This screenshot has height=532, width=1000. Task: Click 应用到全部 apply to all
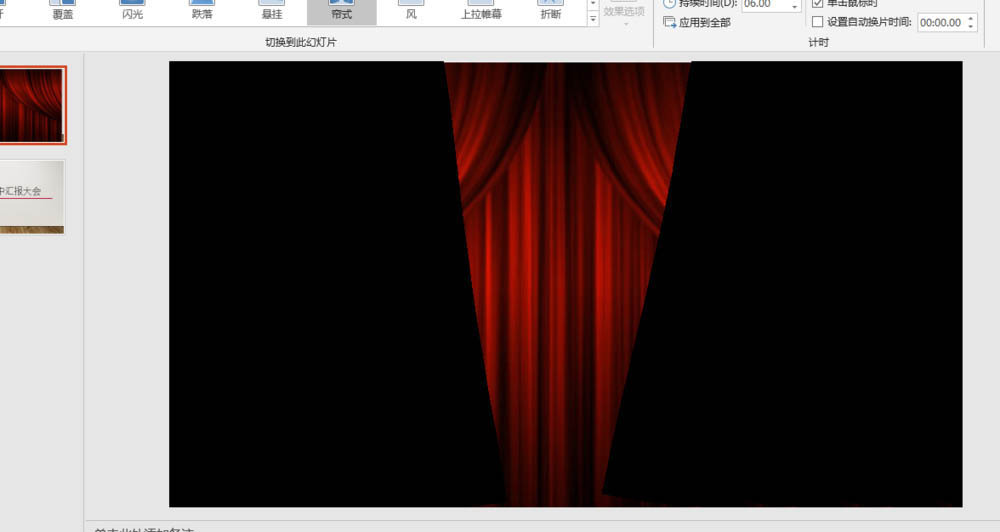point(697,22)
